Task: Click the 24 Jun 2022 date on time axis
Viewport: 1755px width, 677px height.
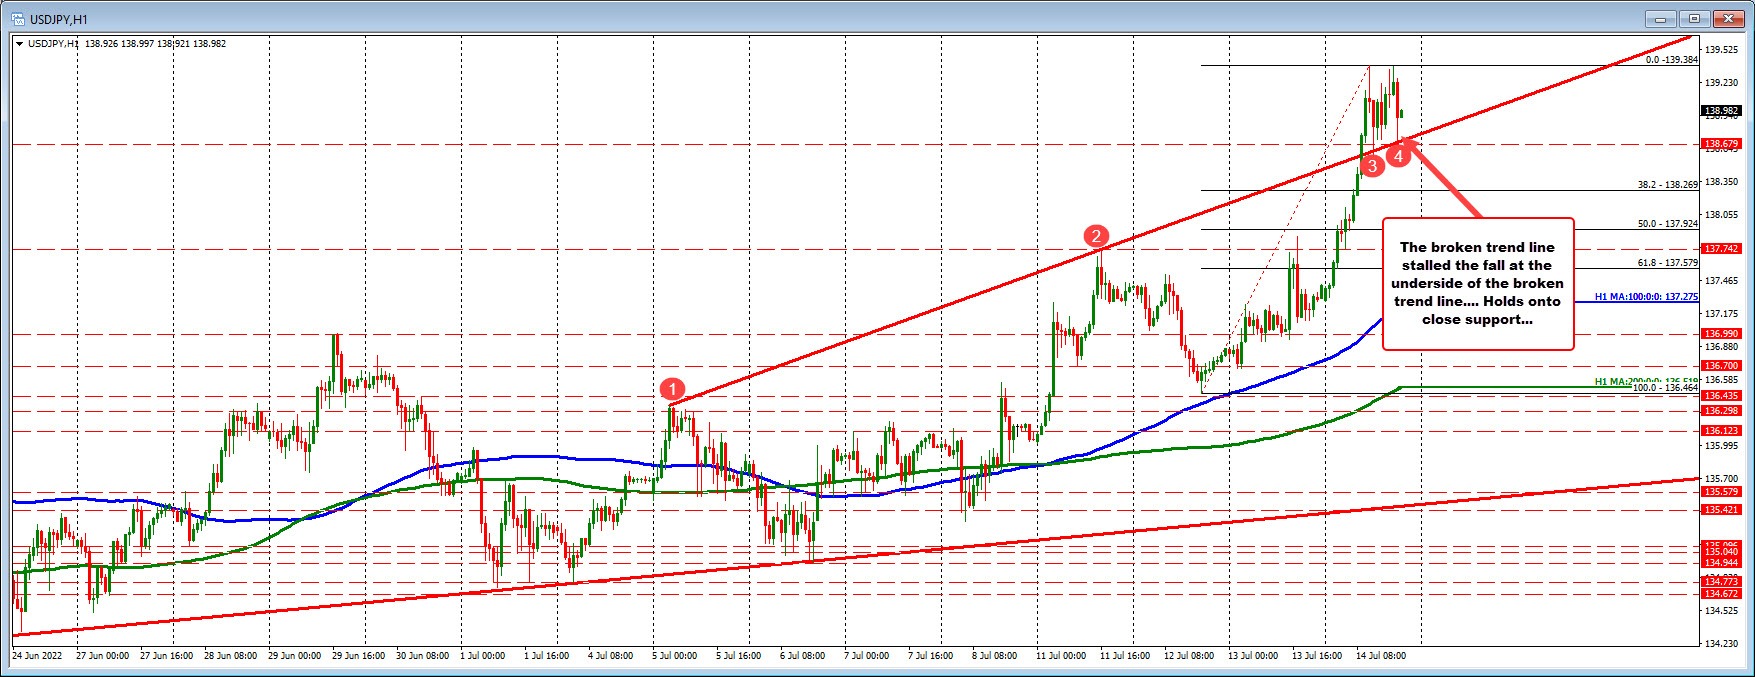Action: pyautogui.click(x=36, y=656)
